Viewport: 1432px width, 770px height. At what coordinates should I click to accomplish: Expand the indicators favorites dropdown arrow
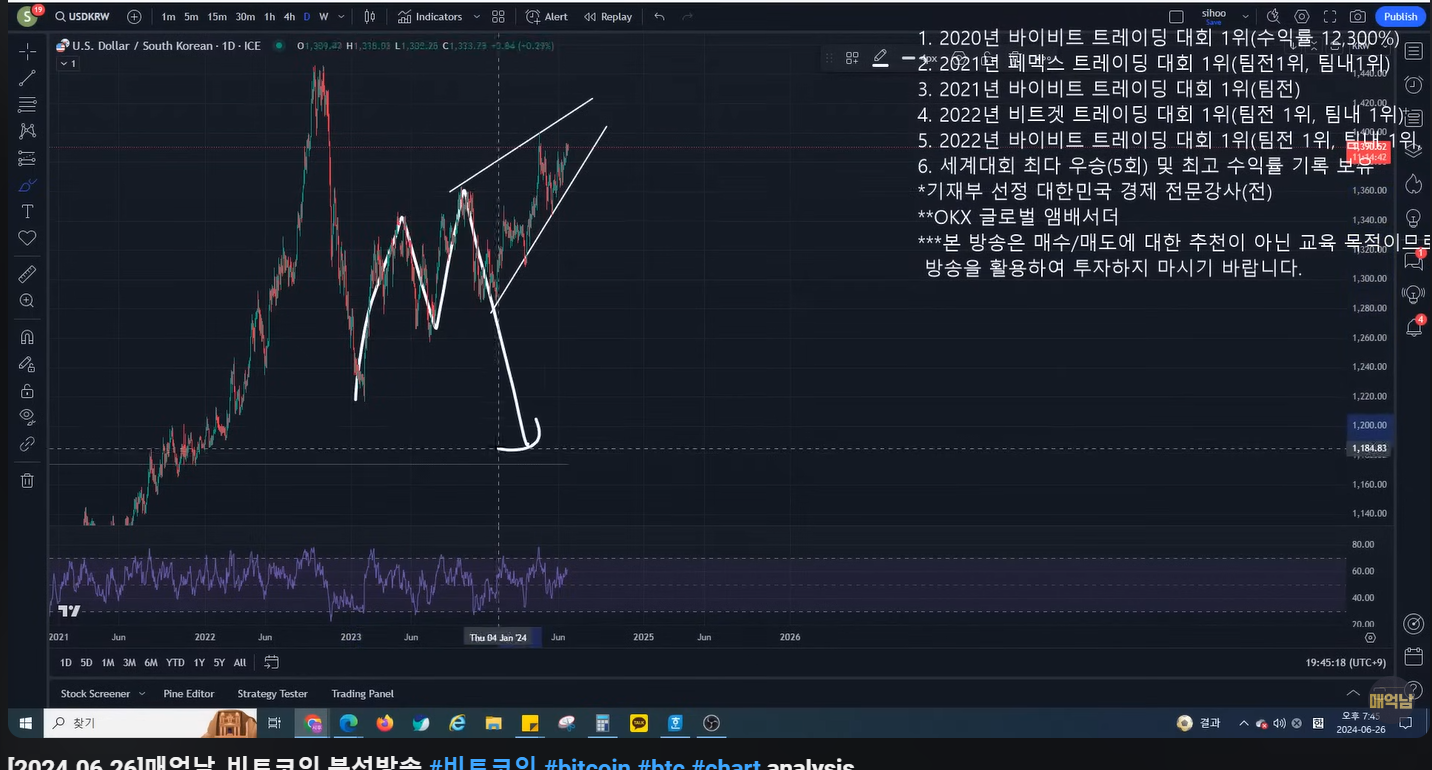476,16
